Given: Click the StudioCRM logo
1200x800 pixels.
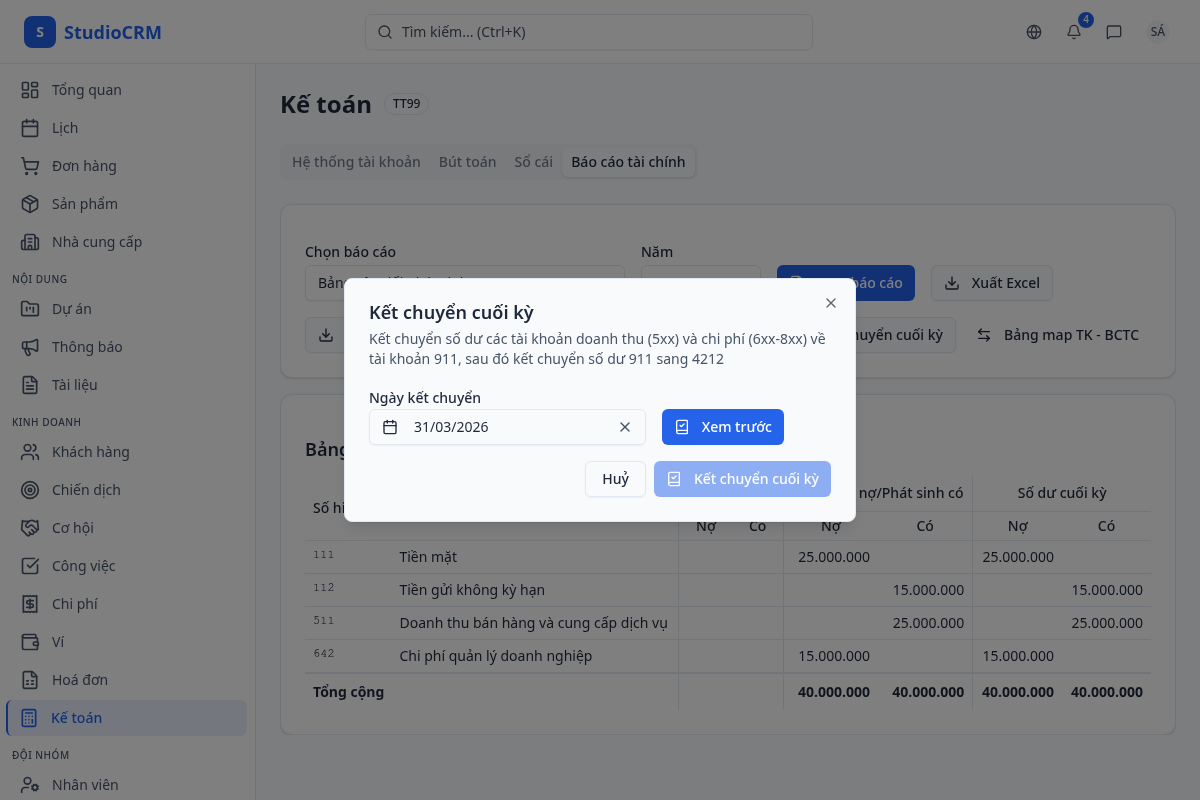Looking at the screenshot, I should [93, 32].
